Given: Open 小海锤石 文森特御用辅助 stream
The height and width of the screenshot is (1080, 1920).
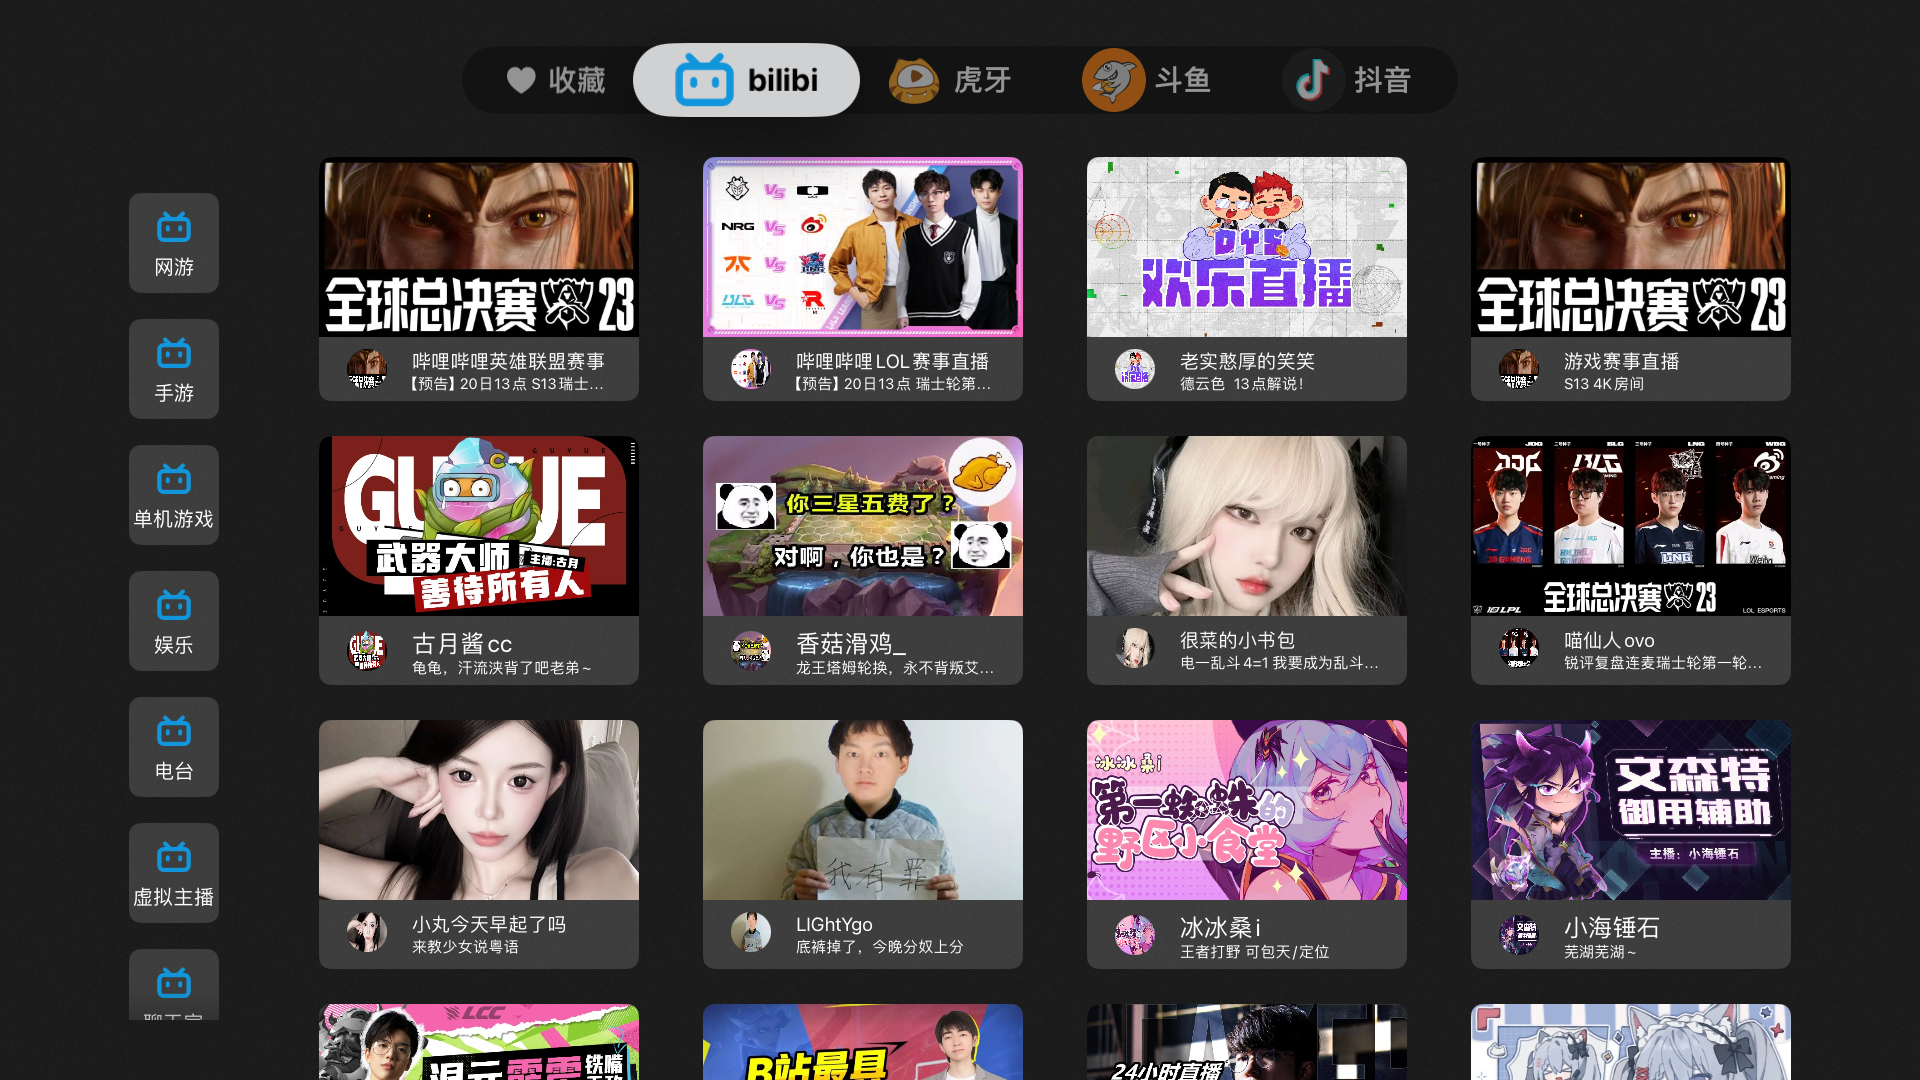Looking at the screenshot, I should pyautogui.click(x=1631, y=843).
